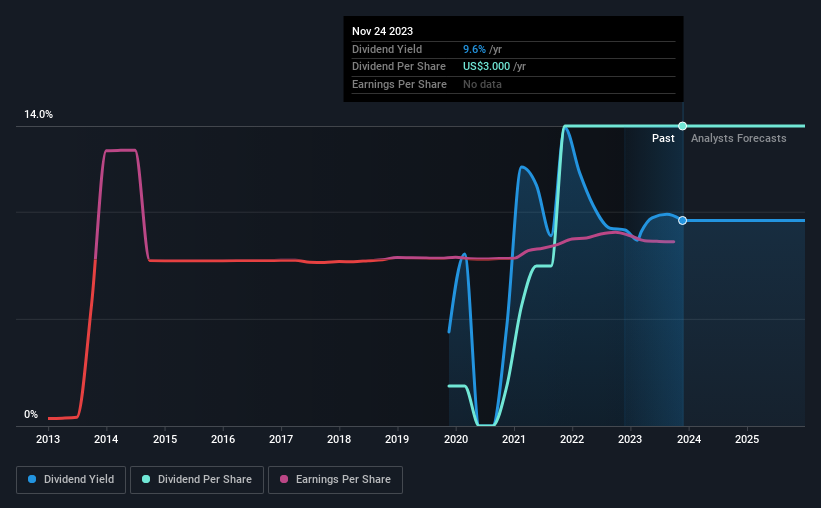Screen dimensions: 821x508
Task: Click the 2021 x-axis label
Action: pos(514,439)
